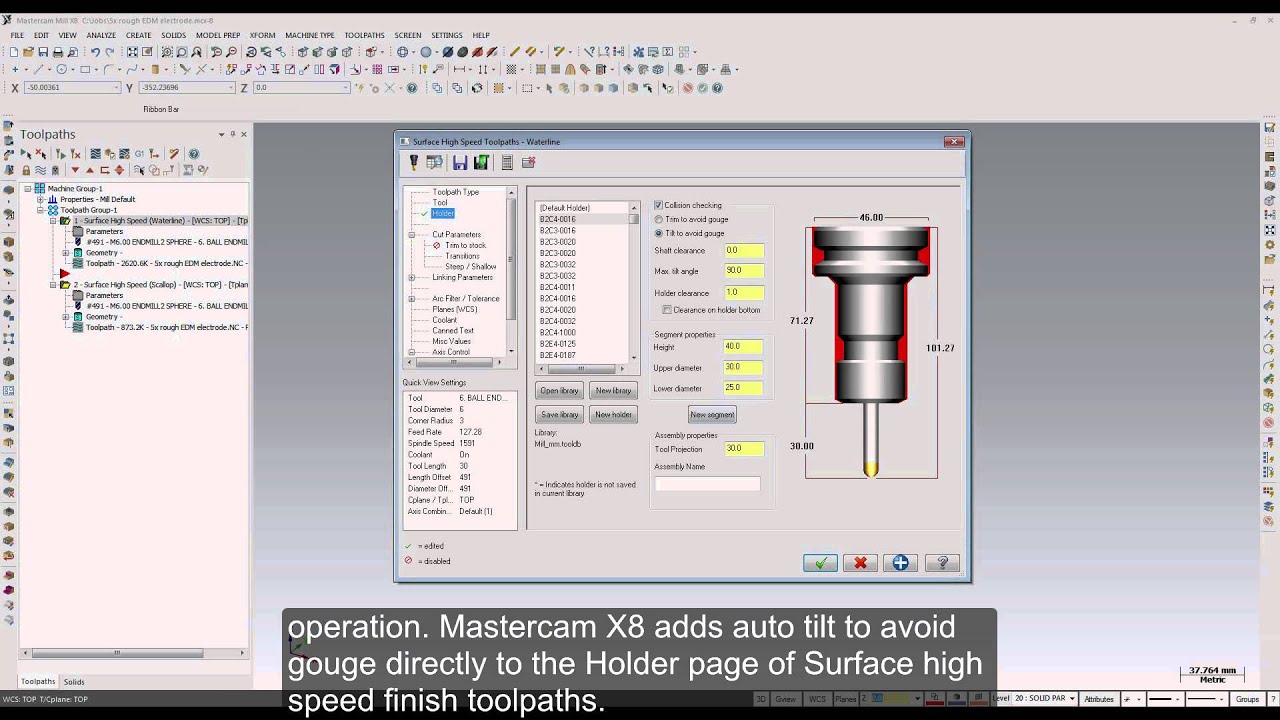This screenshot has width=1280, height=720.
Task: Click the red up arrow move insert icon
Action: (89, 170)
